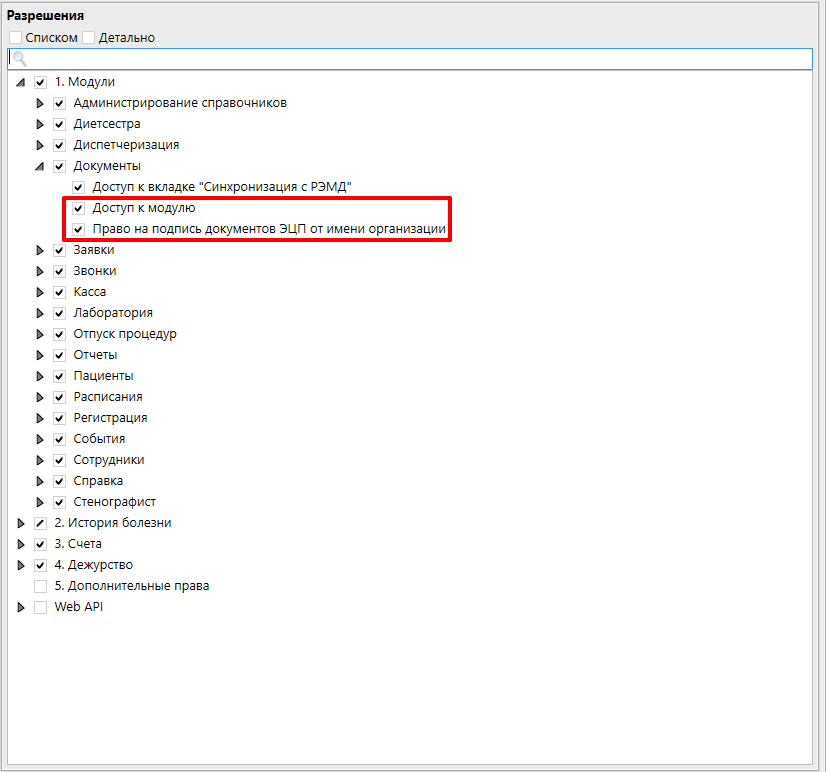826x772 pixels.
Task: Enable the Детально checkbox
Action: pos(89,38)
